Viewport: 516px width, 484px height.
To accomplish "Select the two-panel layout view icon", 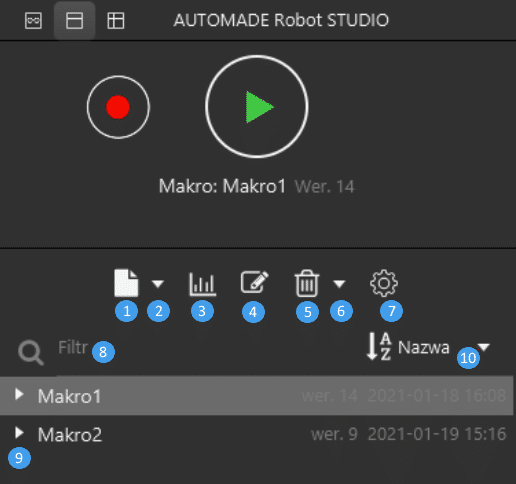I will click(x=75, y=21).
